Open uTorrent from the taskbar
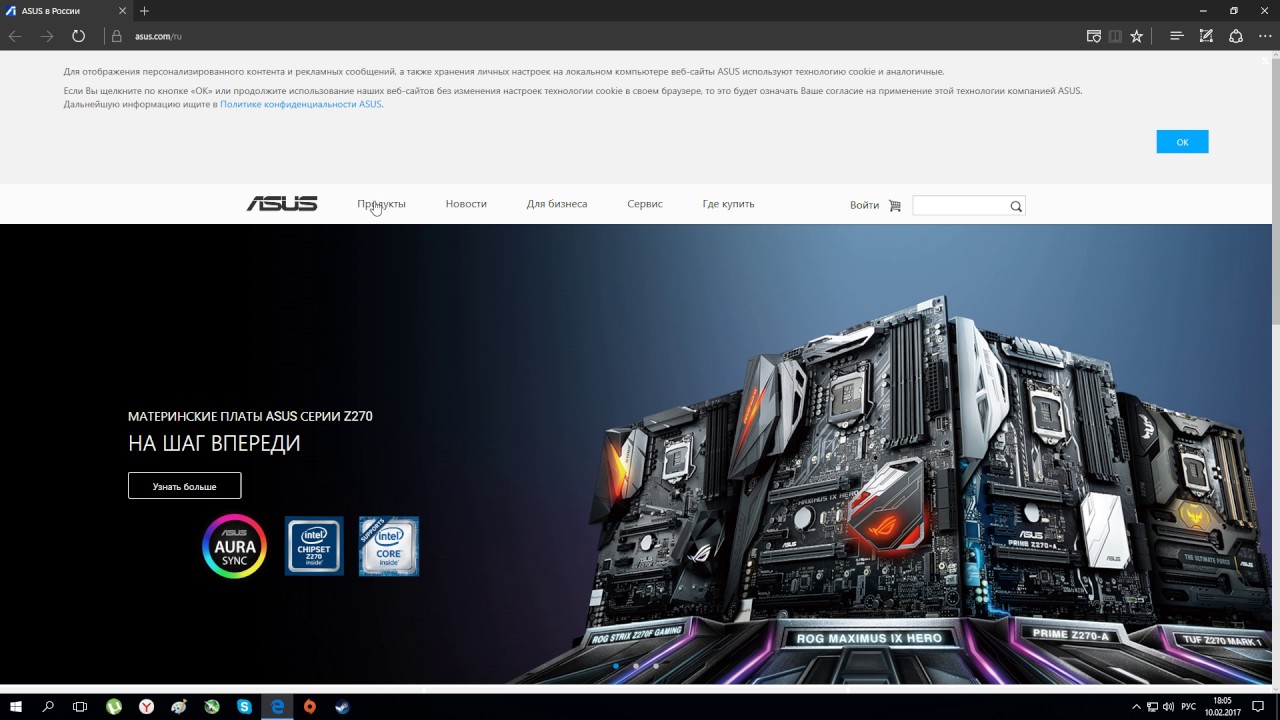This screenshot has width=1280, height=720. point(114,706)
